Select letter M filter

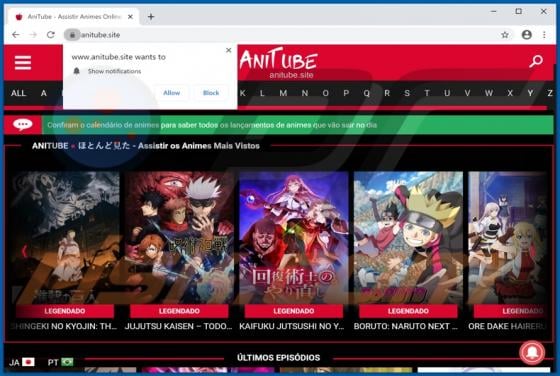pyautogui.click(x=283, y=93)
